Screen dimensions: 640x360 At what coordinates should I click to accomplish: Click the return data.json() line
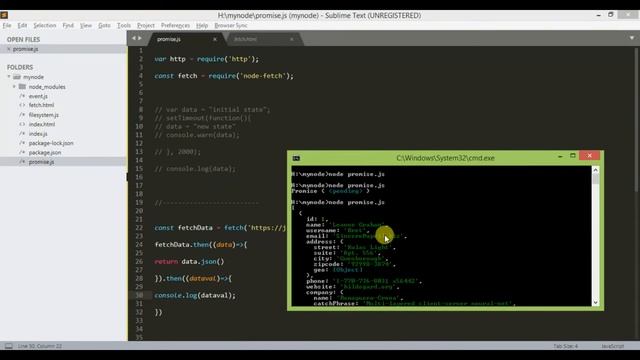189,262
